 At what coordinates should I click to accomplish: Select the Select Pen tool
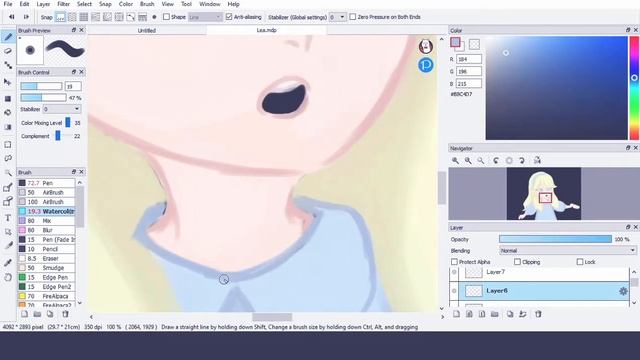pos(8,187)
